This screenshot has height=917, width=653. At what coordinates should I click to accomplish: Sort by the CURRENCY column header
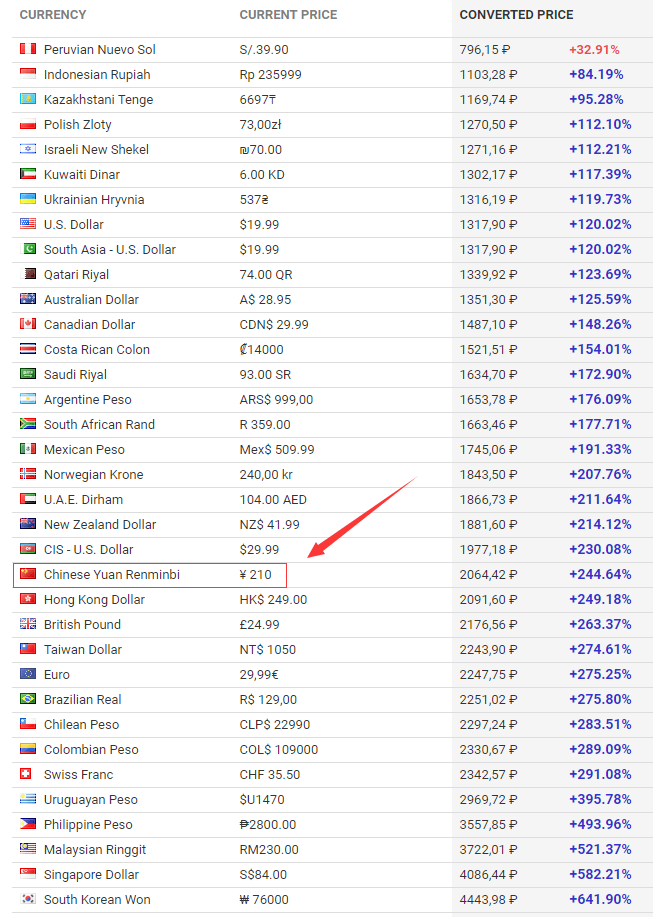53,15
